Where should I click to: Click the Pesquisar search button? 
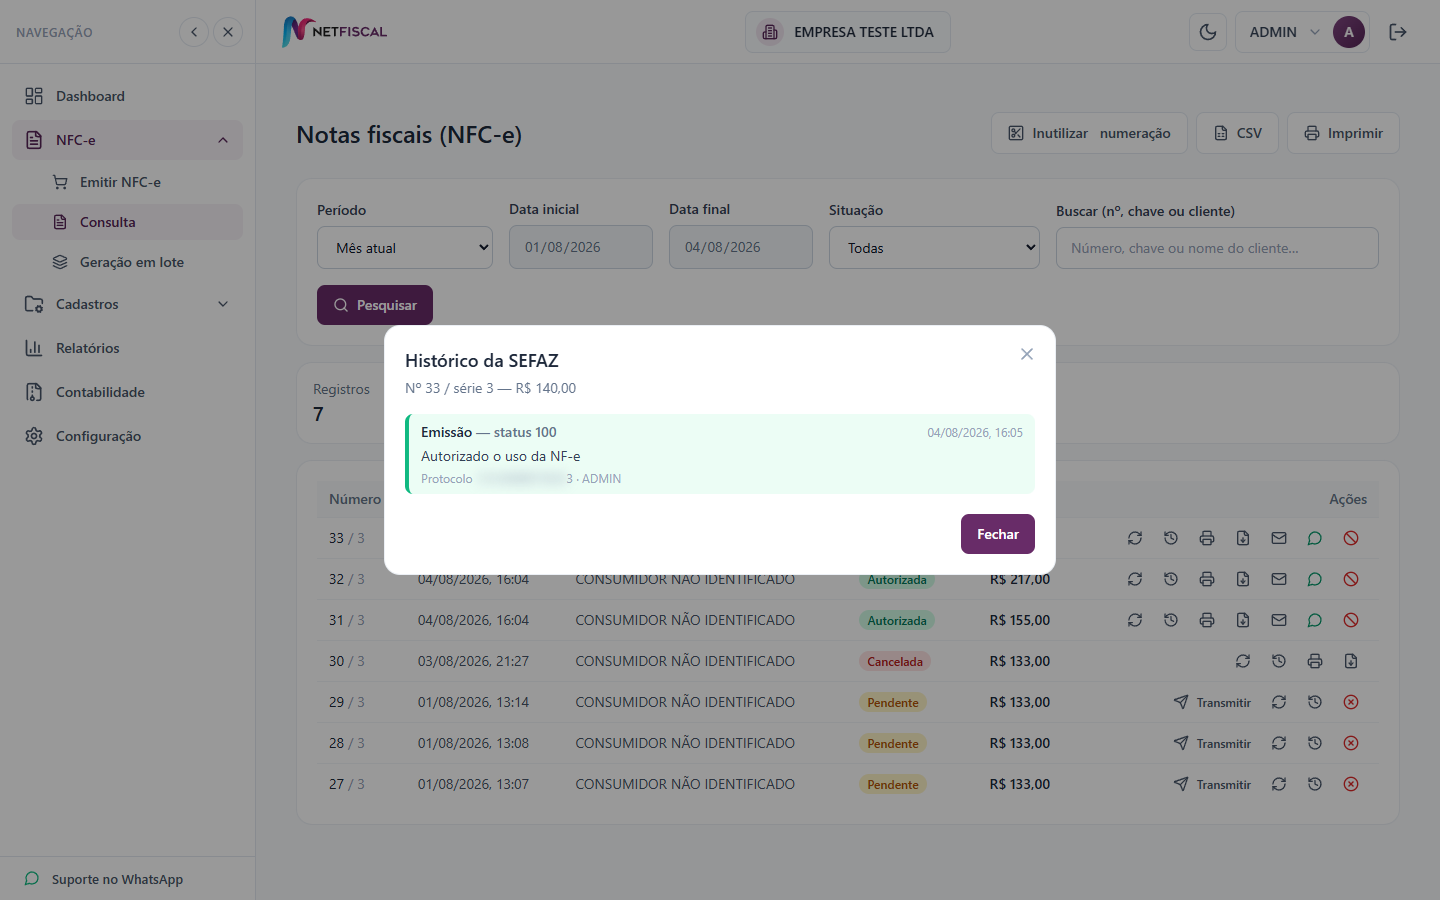pyautogui.click(x=375, y=305)
